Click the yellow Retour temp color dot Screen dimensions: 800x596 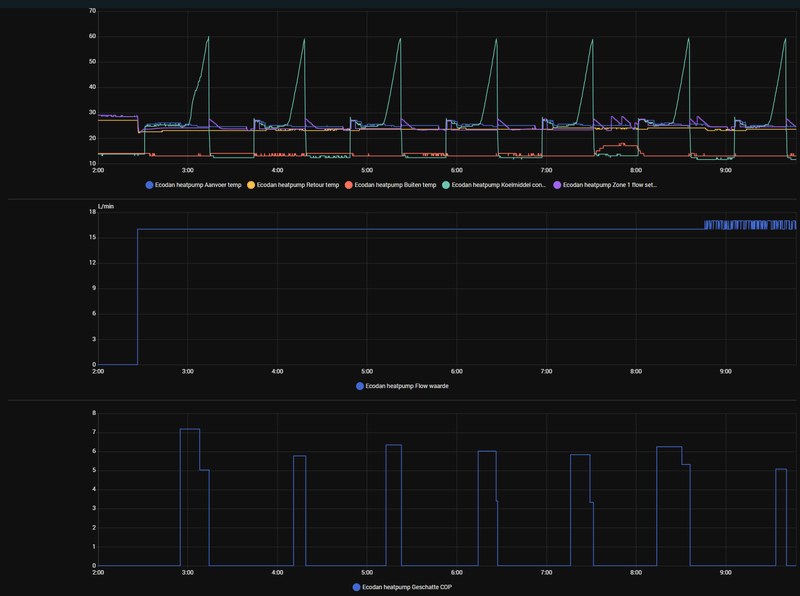pos(251,185)
